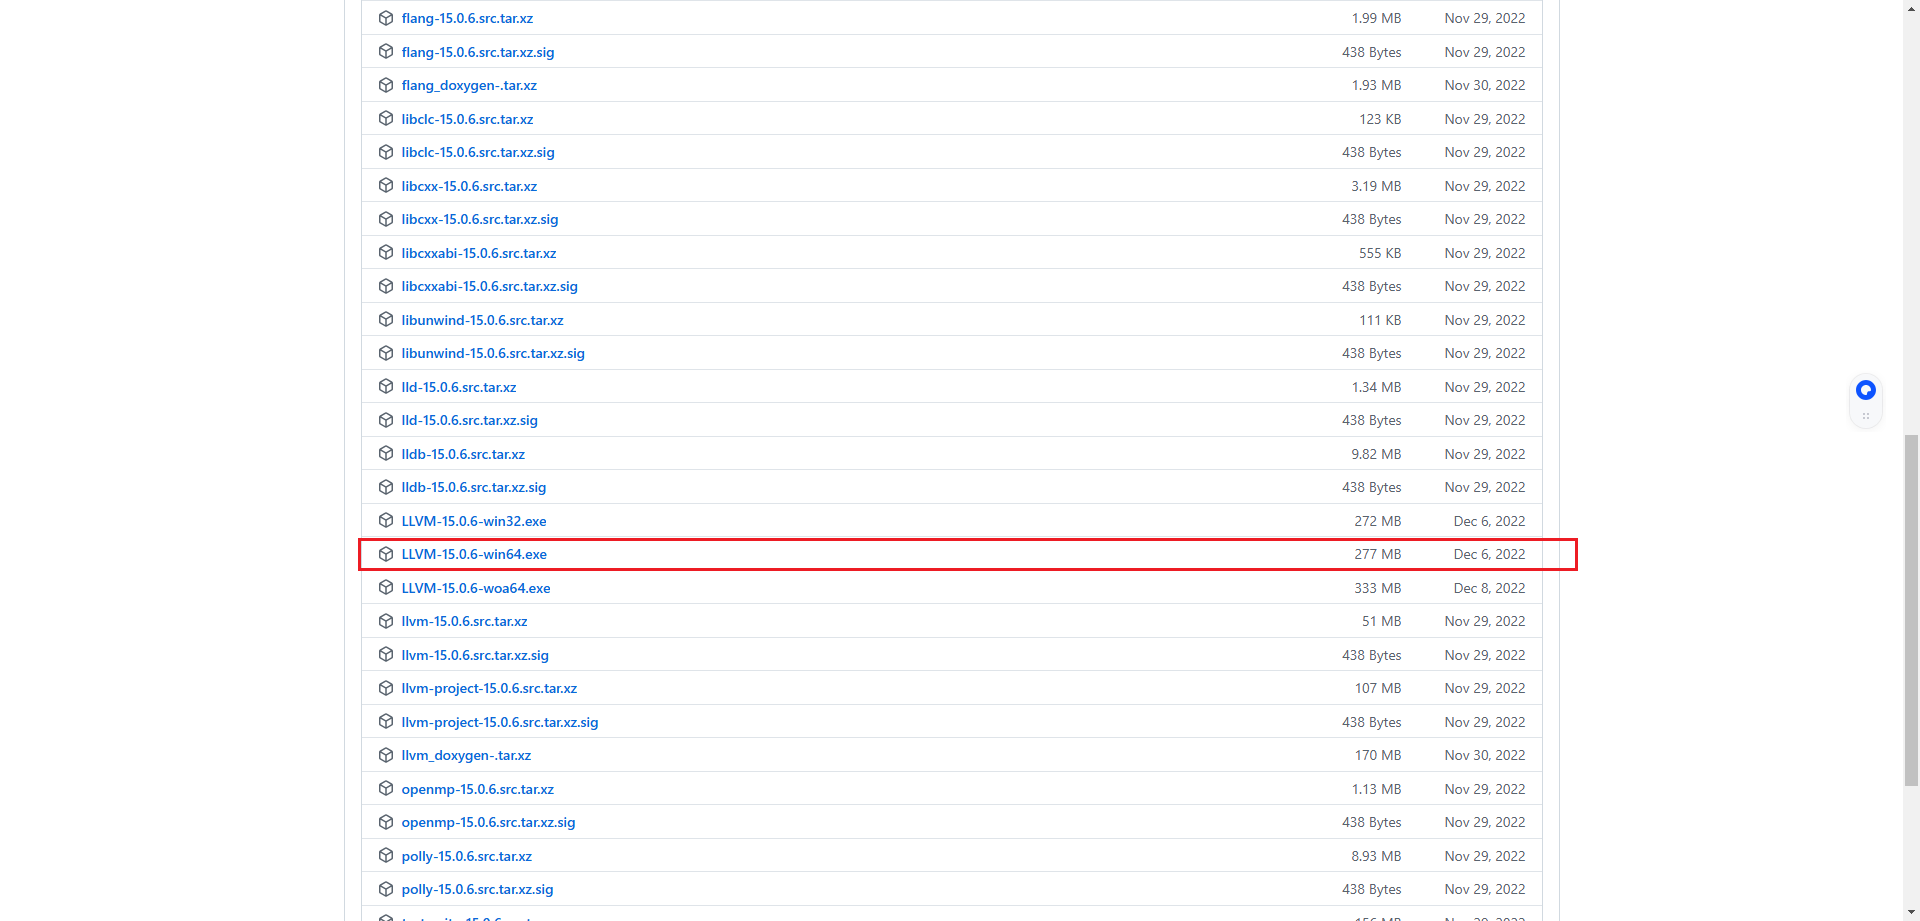Image resolution: width=1920 pixels, height=921 pixels.
Task: Download flang-15.0.6.src.tar.xz
Action: (x=467, y=18)
